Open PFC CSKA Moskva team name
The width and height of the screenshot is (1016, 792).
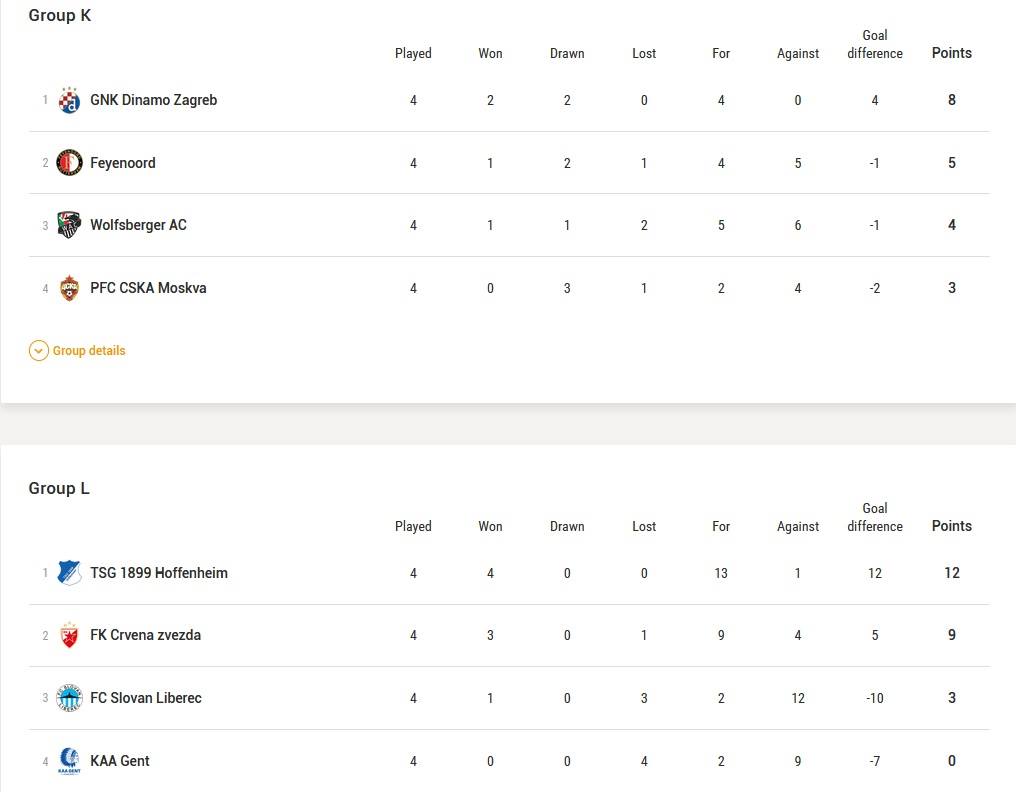click(148, 288)
